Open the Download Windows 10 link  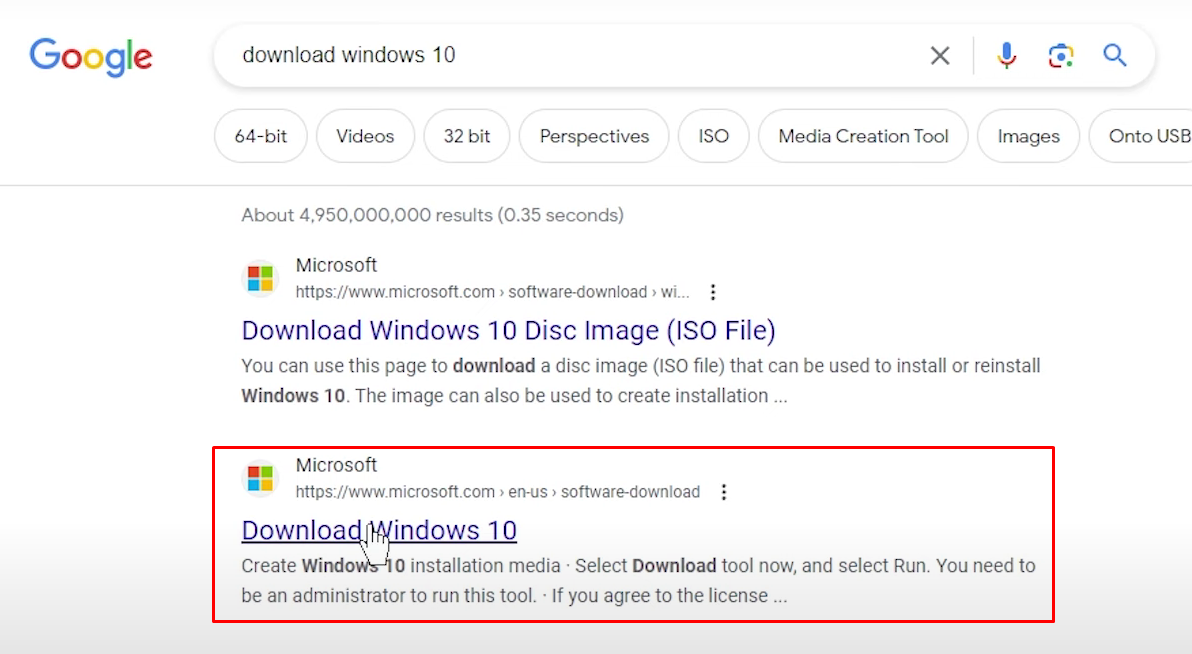pos(378,530)
